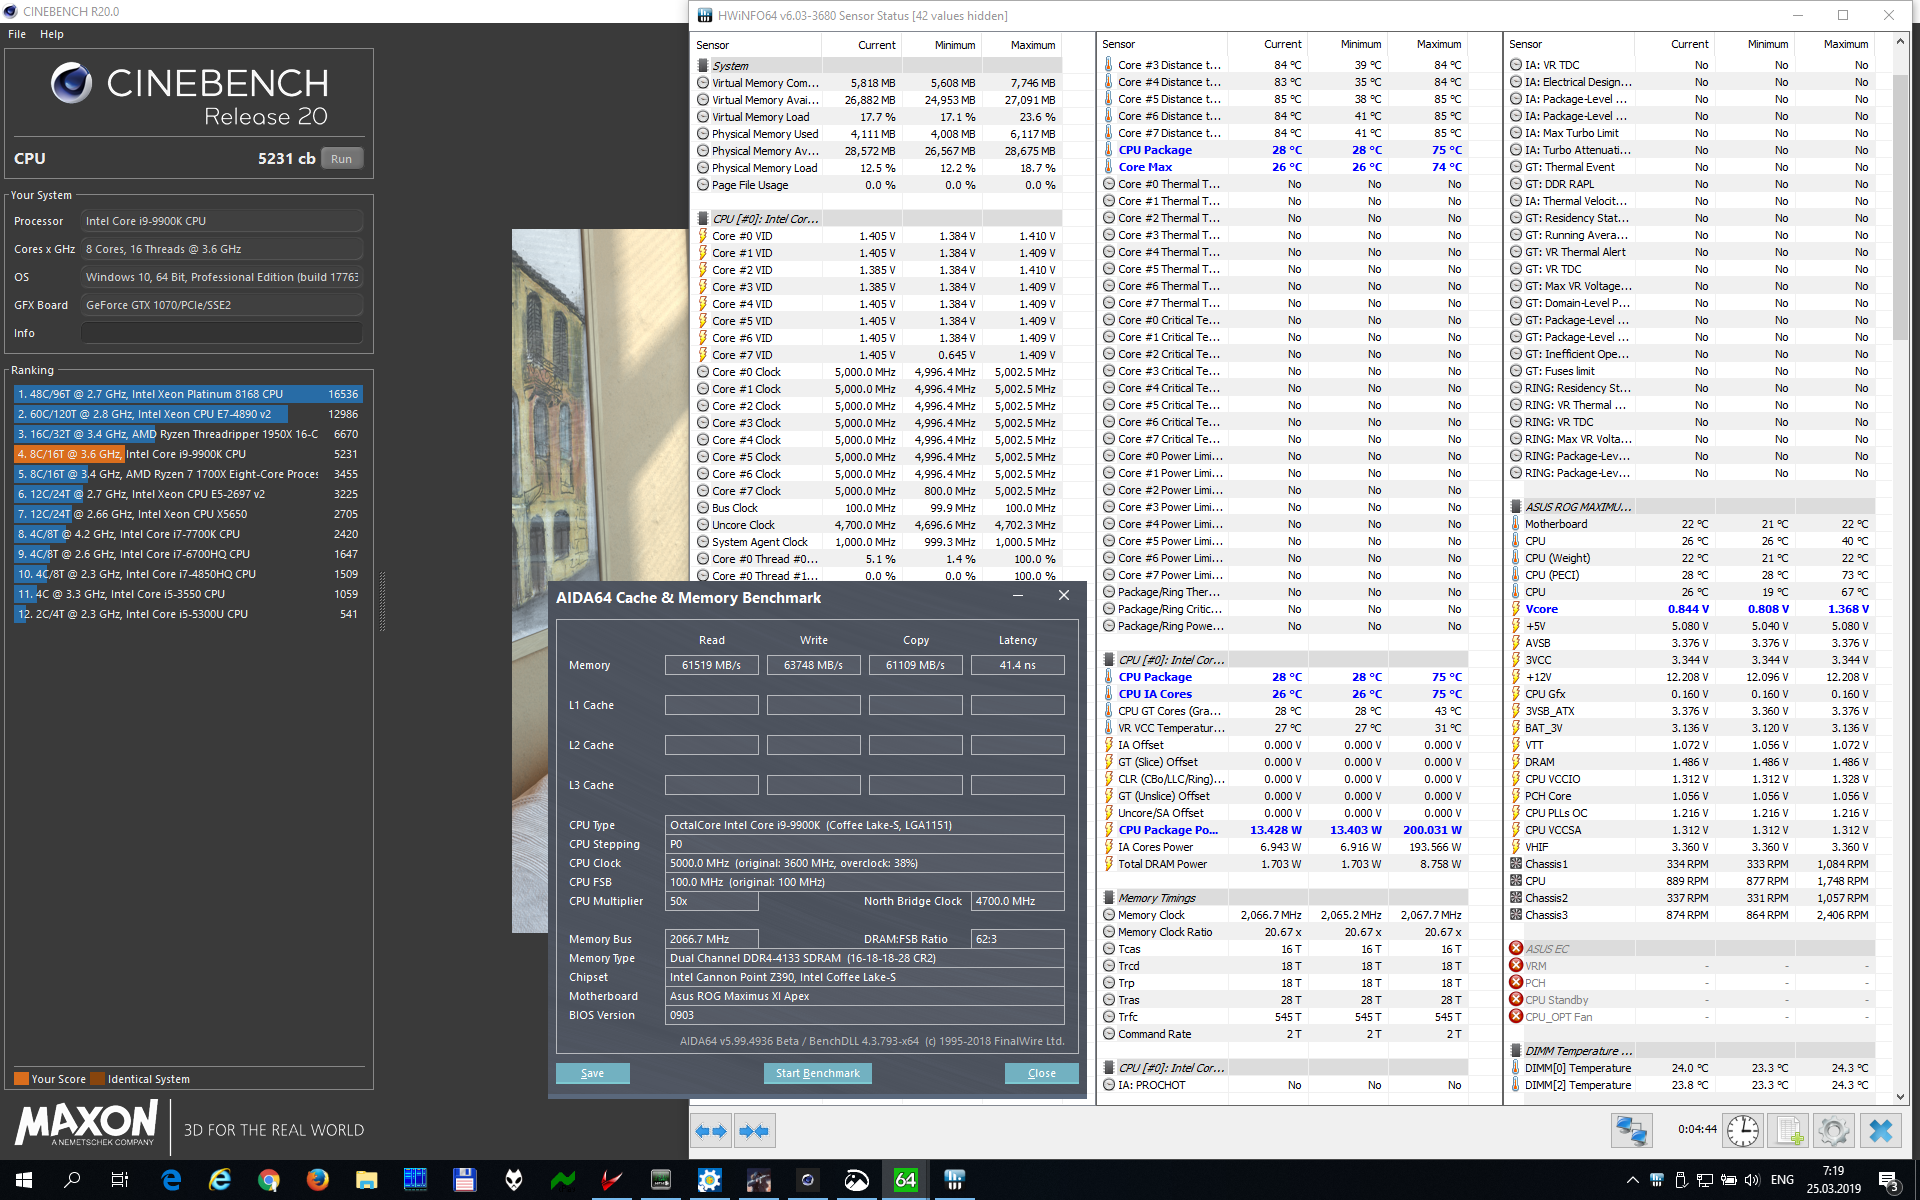Image resolution: width=1920 pixels, height=1200 pixels.
Task: Close sensors with blue X icon
Action: coord(1880,1131)
